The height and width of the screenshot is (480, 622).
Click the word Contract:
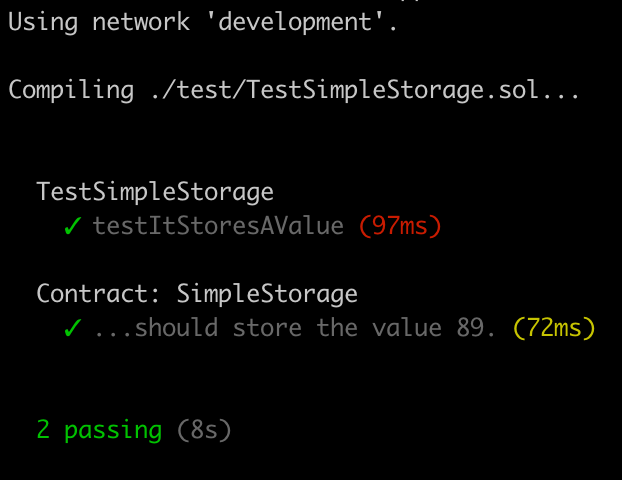98,294
